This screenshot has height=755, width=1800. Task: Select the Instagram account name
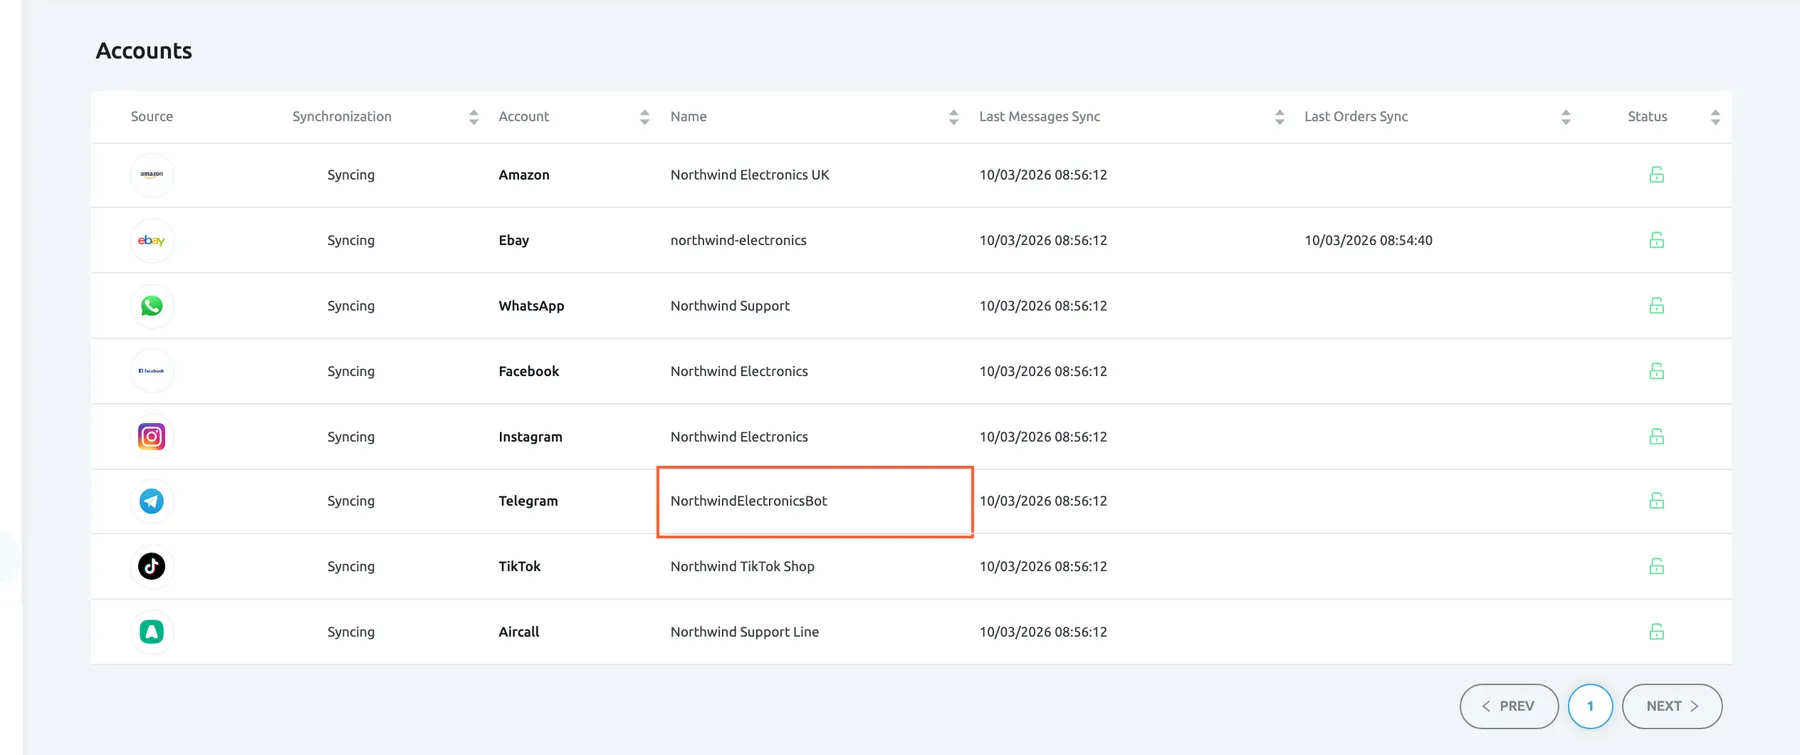pyautogui.click(x=530, y=437)
